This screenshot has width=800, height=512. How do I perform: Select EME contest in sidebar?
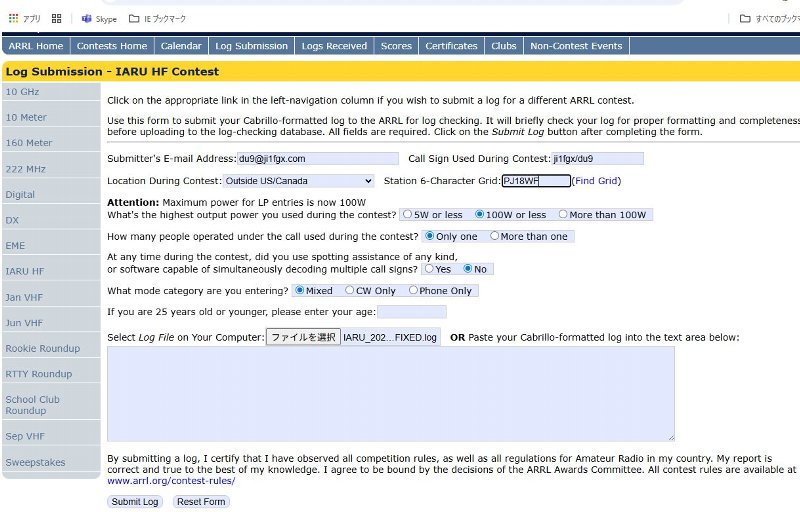point(15,246)
